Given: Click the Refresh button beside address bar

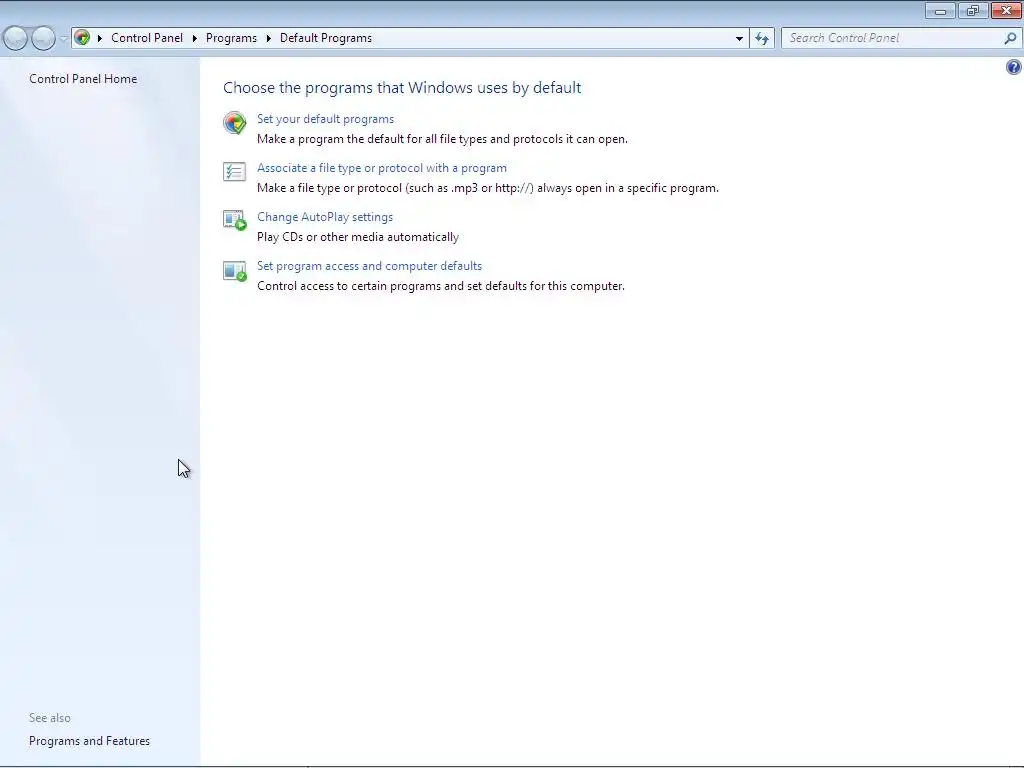Looking at the screenshot, I should [762, 39].
